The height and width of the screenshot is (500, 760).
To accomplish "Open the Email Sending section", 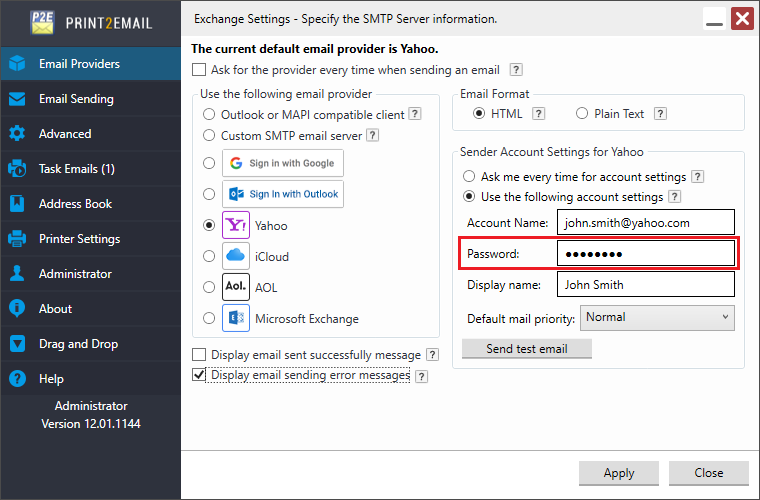I will pos(91,99).
